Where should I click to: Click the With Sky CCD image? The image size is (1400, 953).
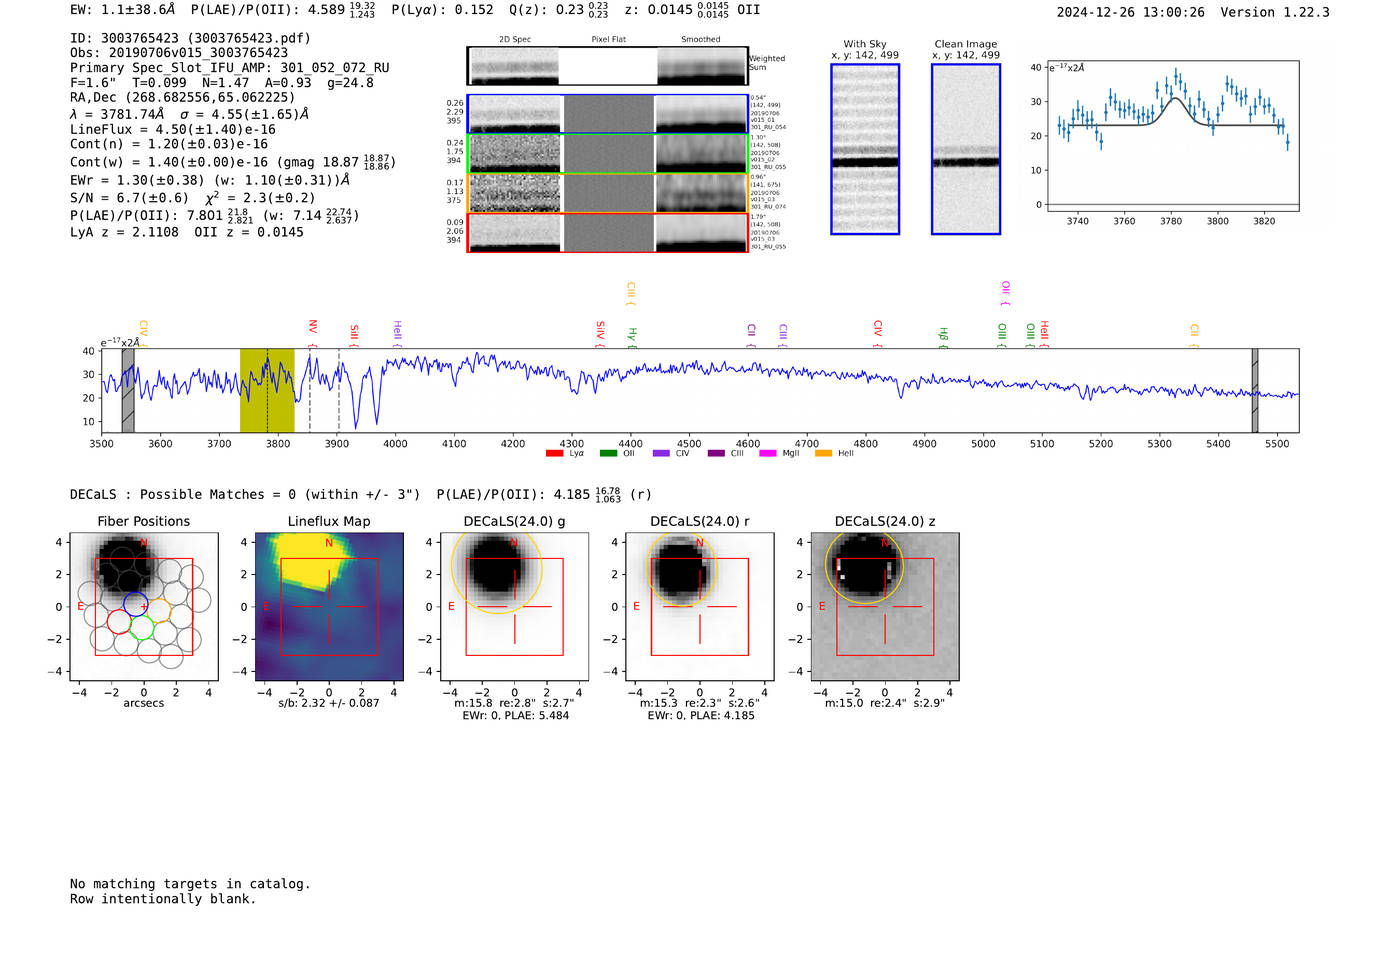tap(865, 149)
